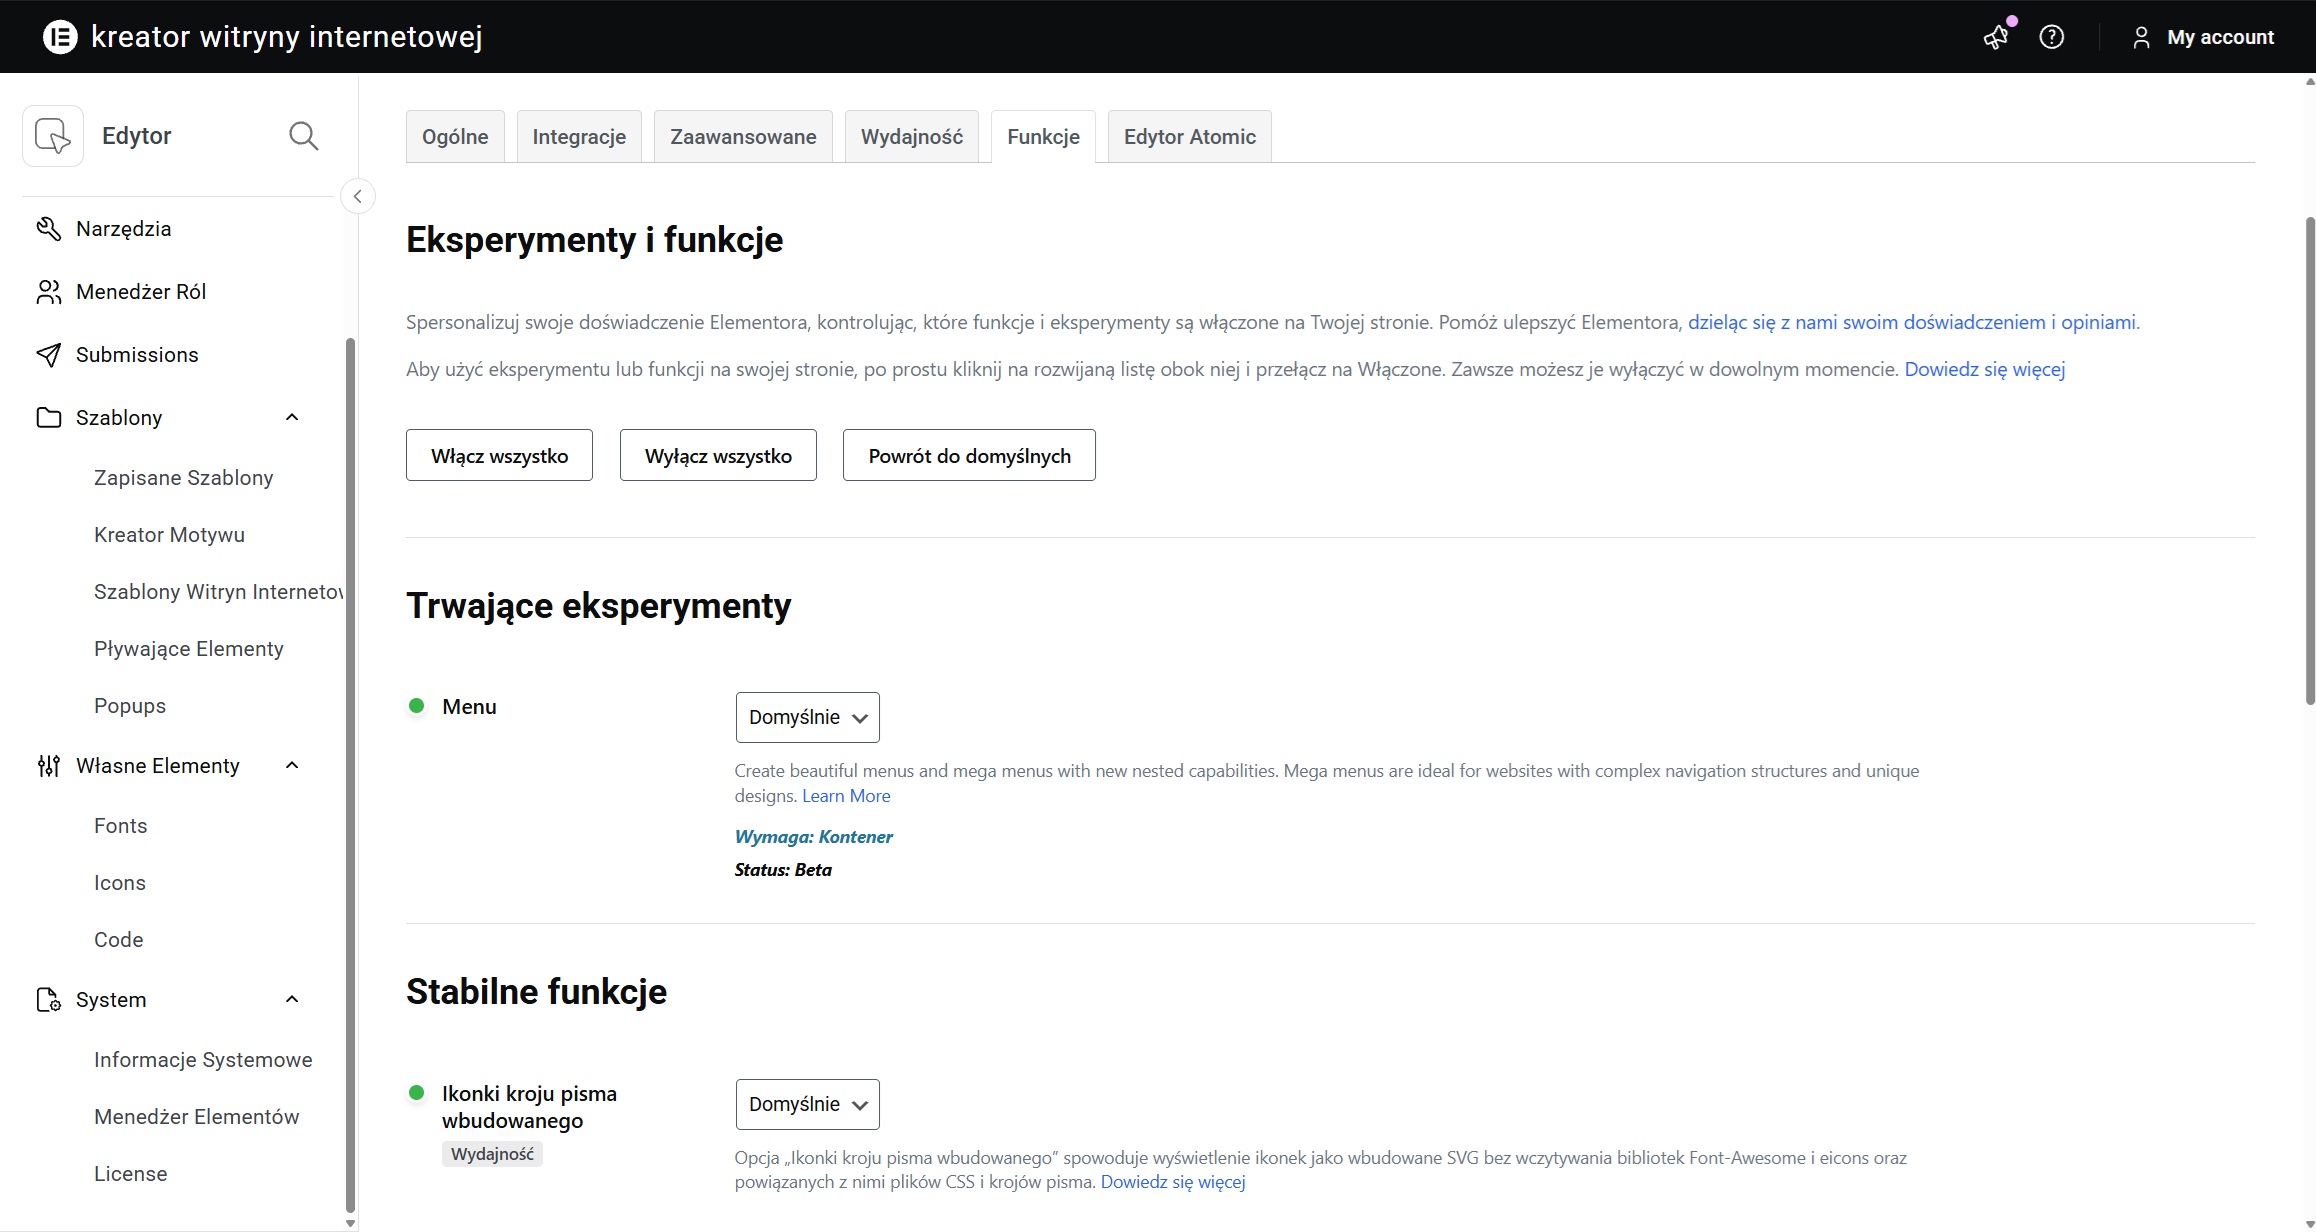
Task: Open Learn More link for Menu
Action: 846,796
